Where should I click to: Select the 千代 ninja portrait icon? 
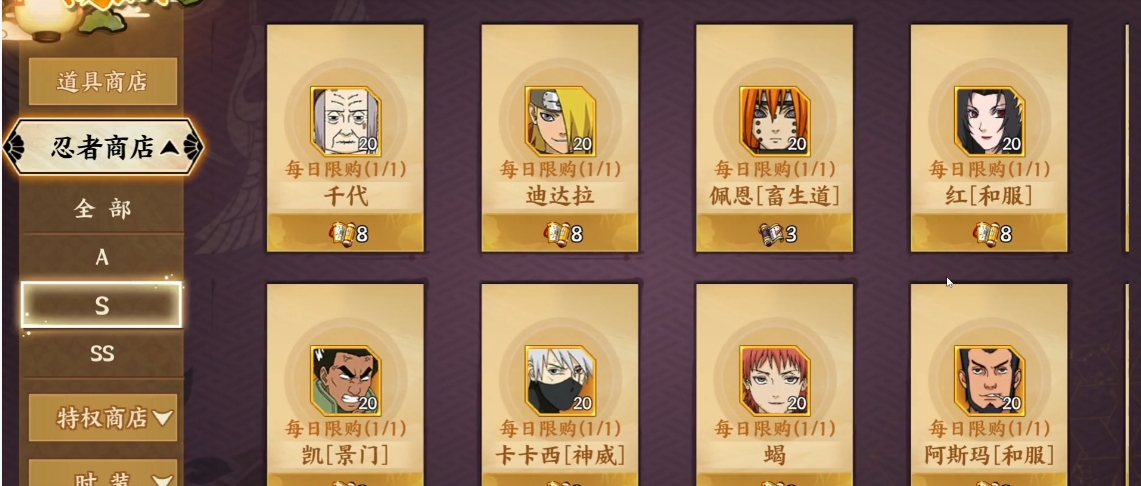346,121
